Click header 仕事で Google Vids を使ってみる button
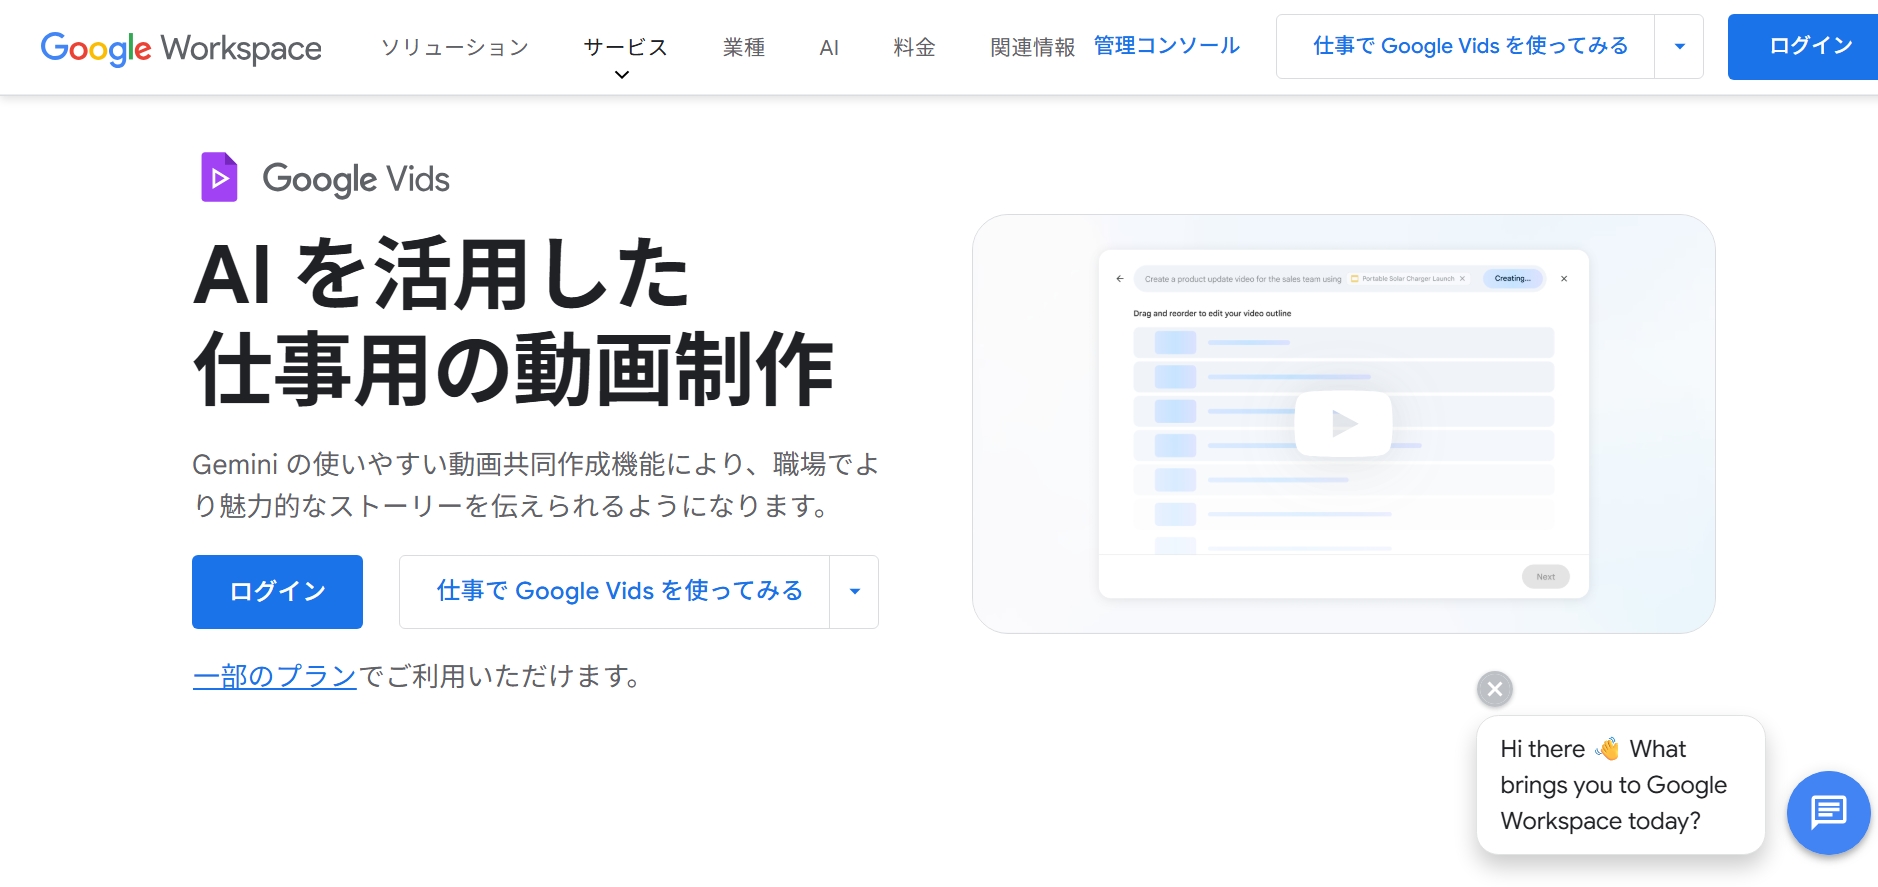 click(1466, 46)
